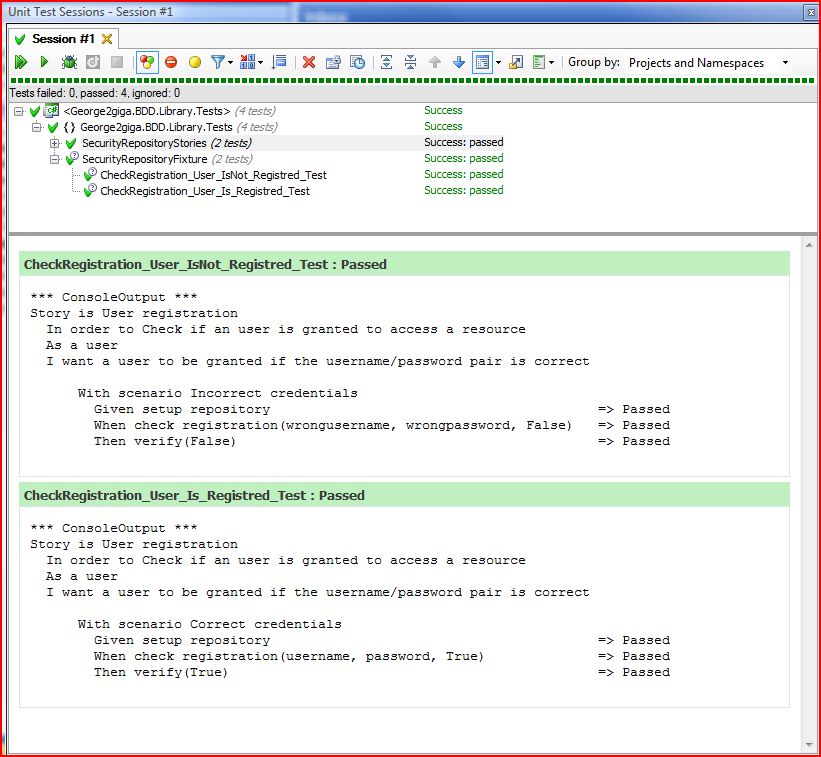Collapse the George2giga.BDD.Library.Tests namespace node
The height and width of the screenshot is (757, 821).
(36, 127)
